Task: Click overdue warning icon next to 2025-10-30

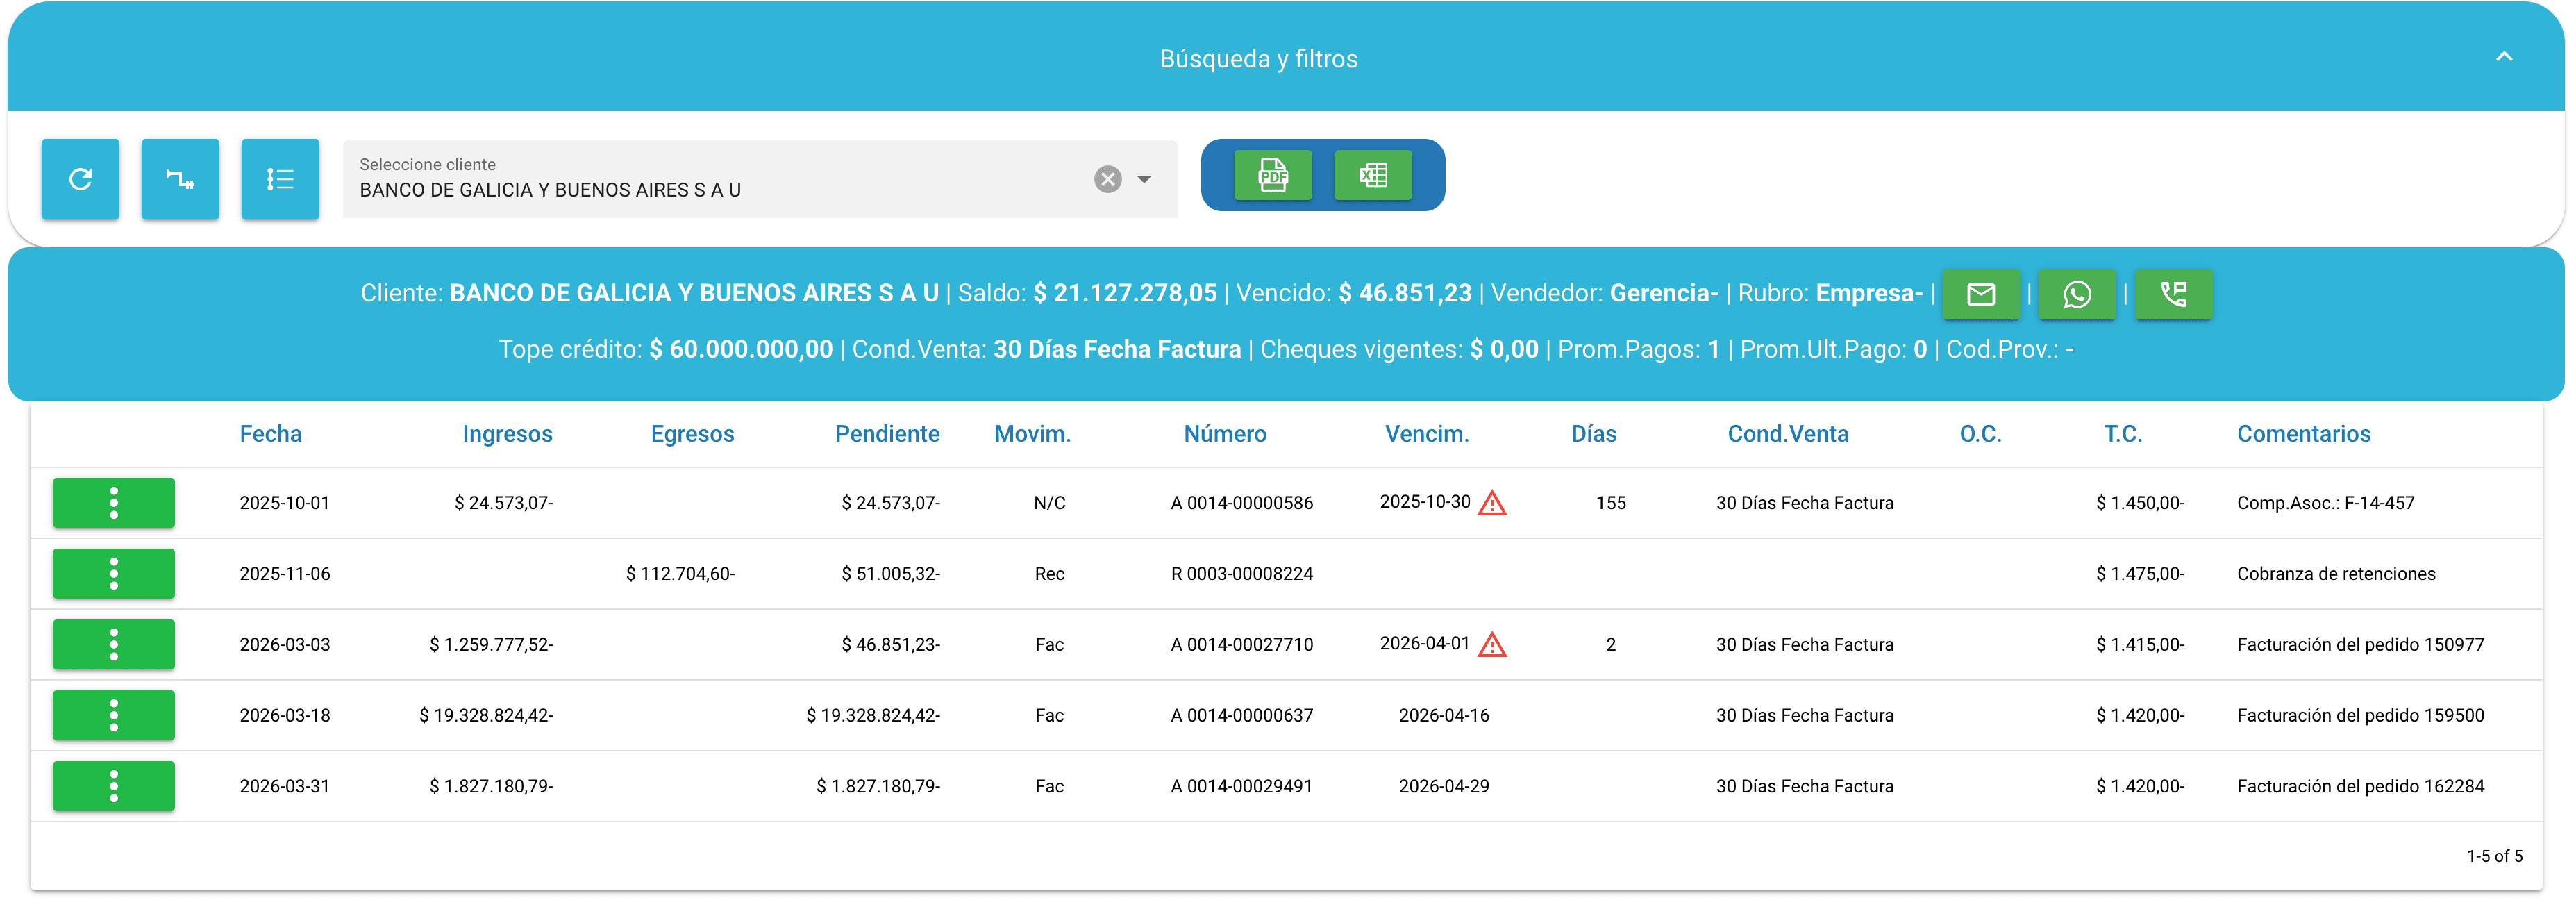Action: pos(1492,503)
